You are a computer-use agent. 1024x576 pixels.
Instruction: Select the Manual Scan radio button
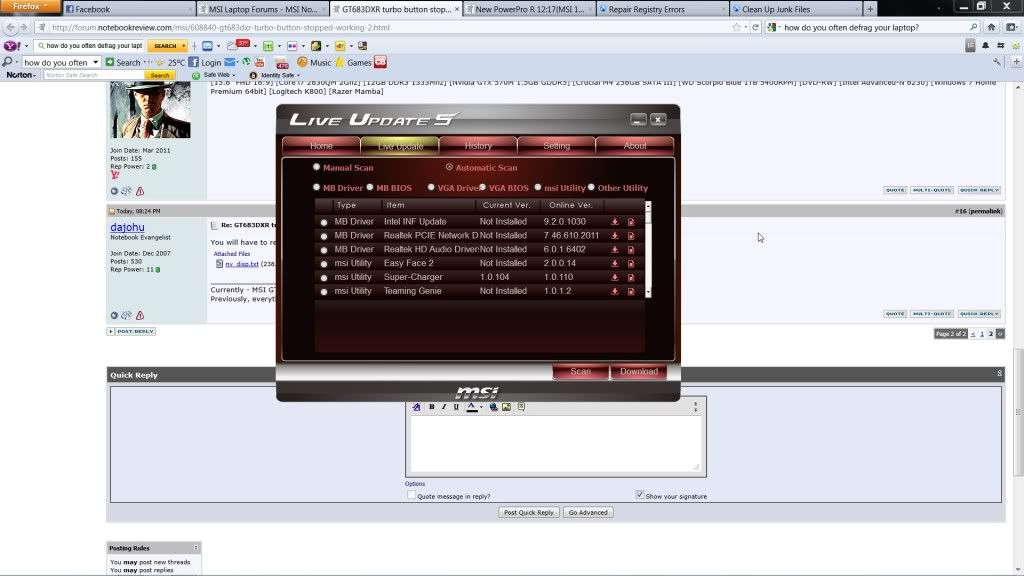coord(317,167)
